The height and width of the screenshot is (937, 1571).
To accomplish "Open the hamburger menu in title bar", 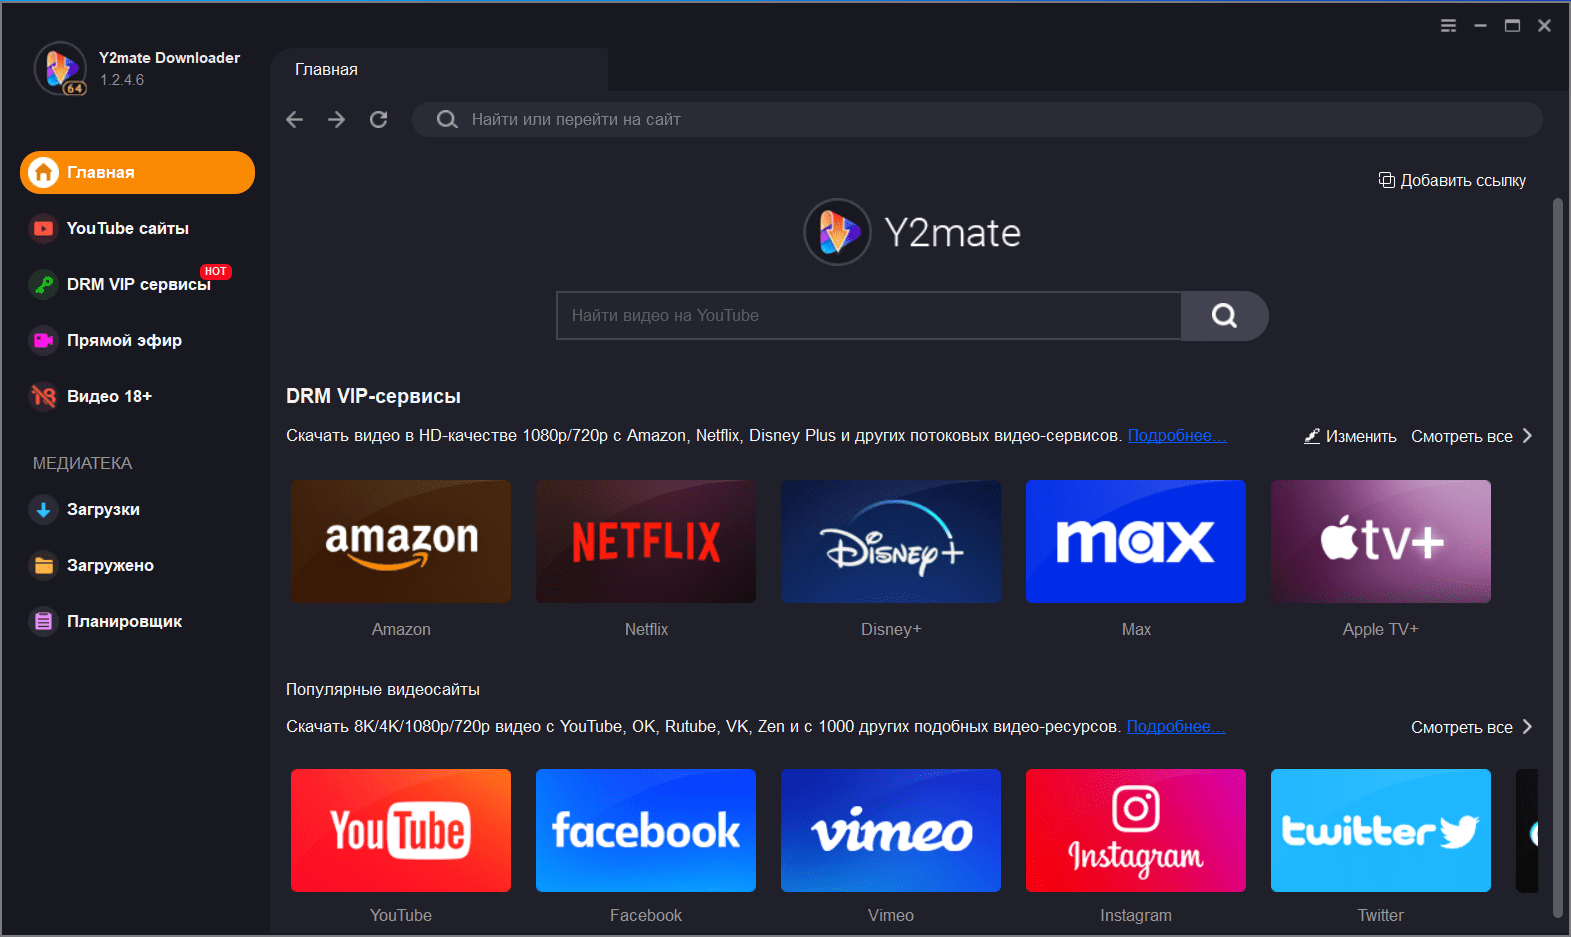I will click(1448, 26).
